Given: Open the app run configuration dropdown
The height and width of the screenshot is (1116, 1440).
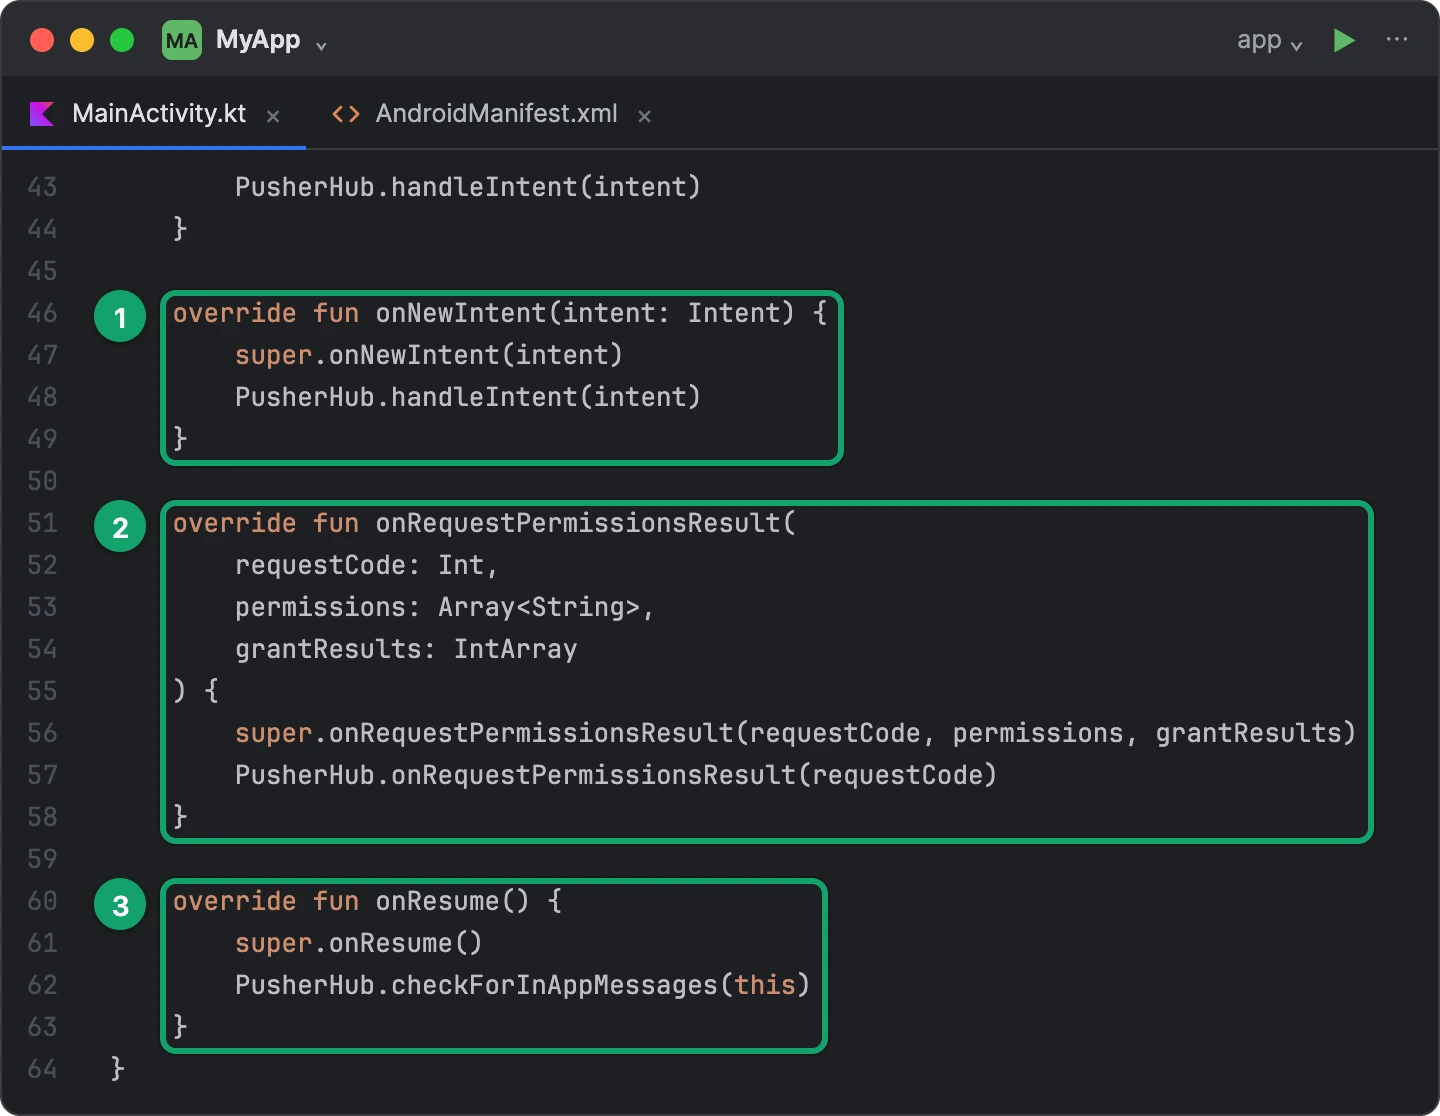Looking at the screenshot, I should tap(1269, 41).
